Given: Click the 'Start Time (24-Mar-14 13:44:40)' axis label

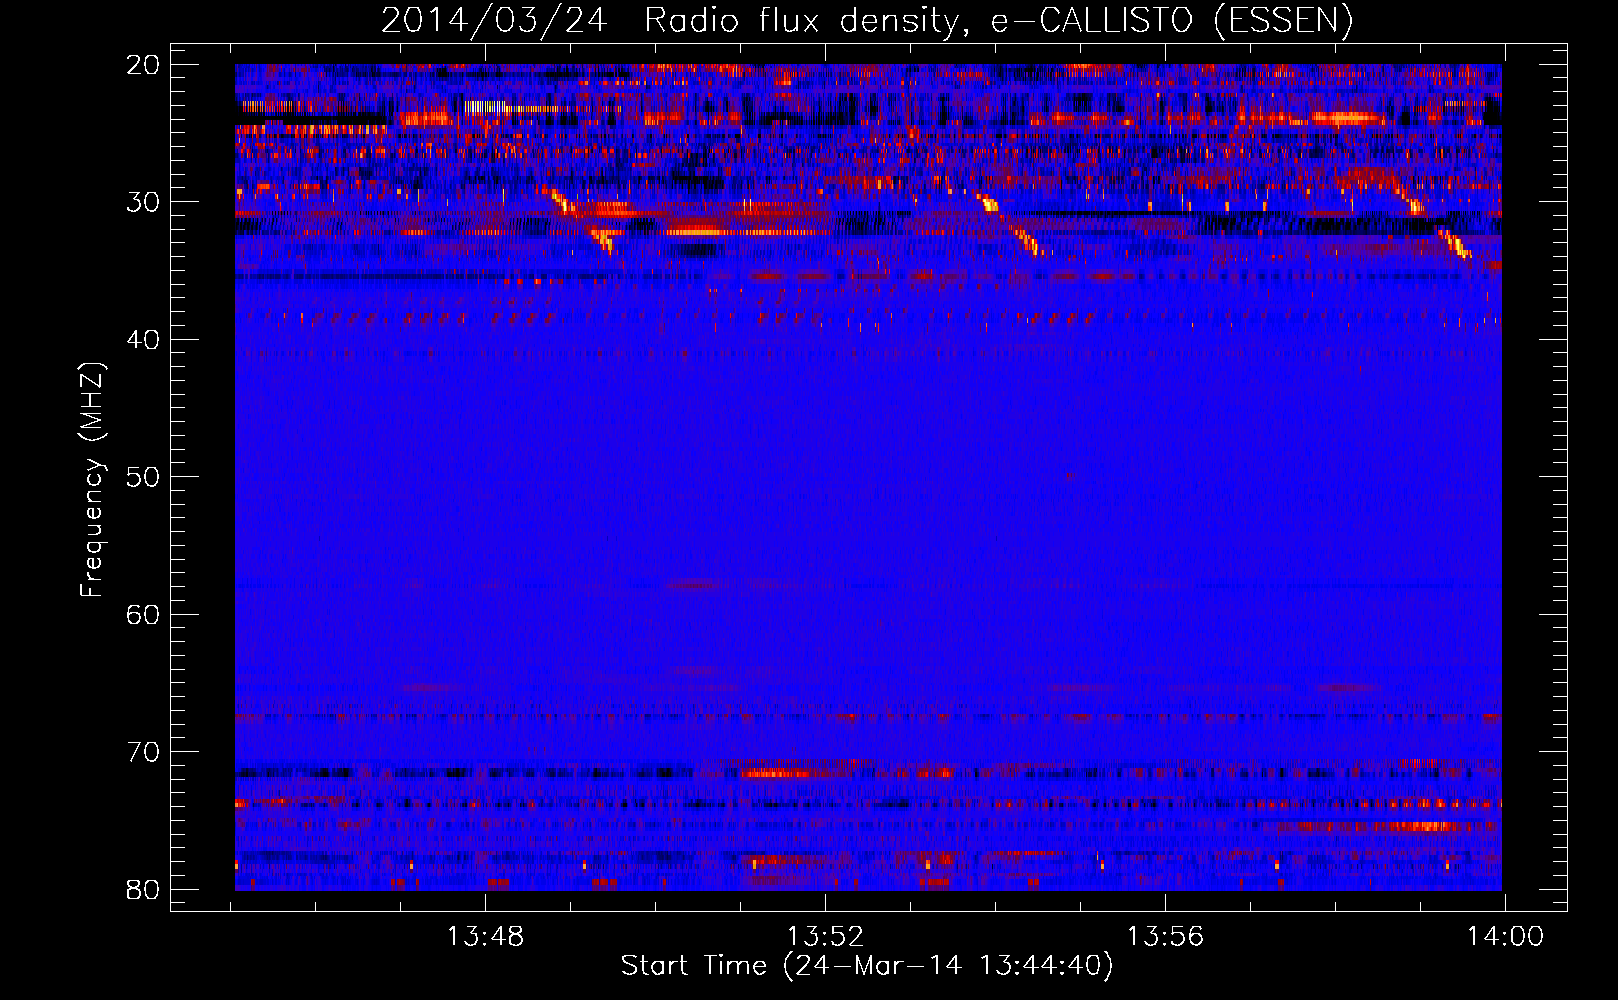Looking at the screenshot, I should point(867,966).
